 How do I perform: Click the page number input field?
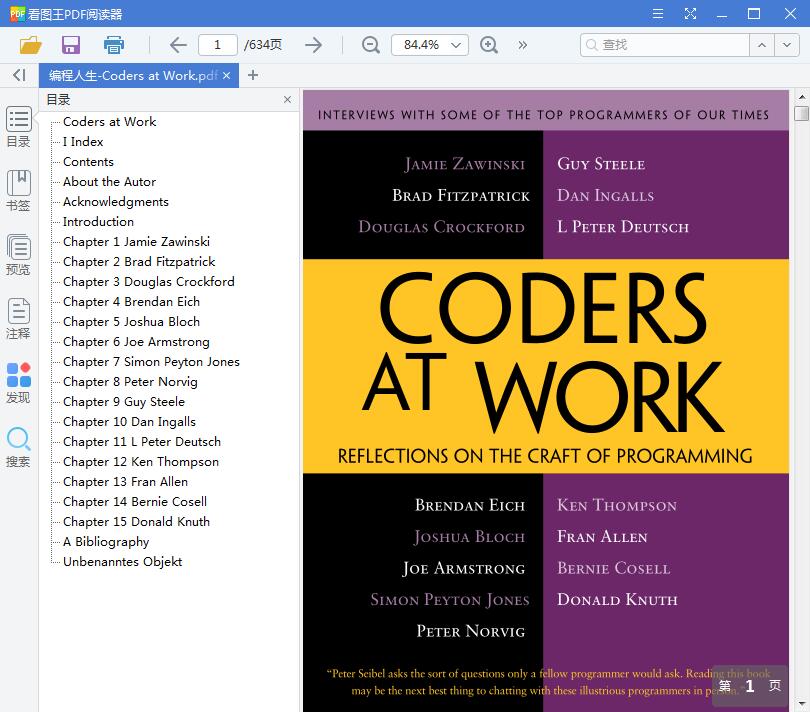point(217,45)
